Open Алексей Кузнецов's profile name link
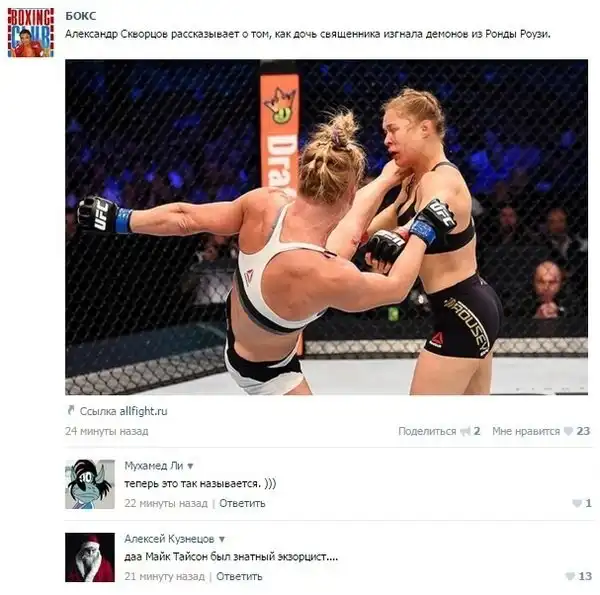 [169, 539]
